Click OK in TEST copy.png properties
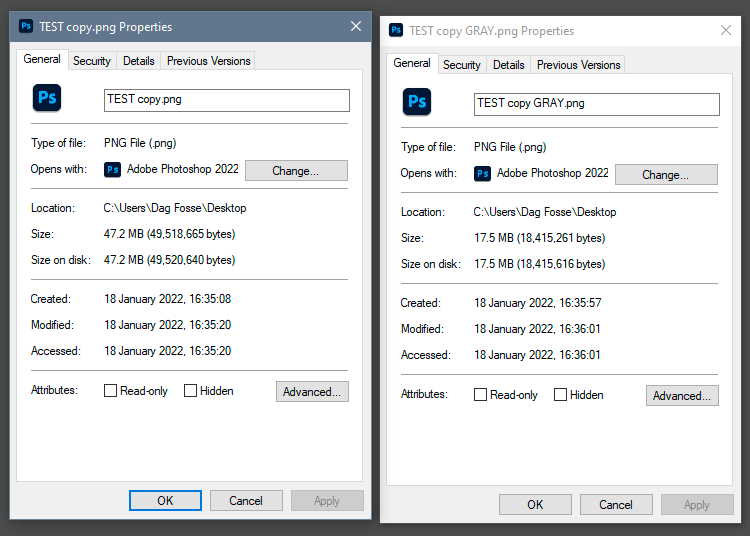750x536 pixels. tap(165, 501)
